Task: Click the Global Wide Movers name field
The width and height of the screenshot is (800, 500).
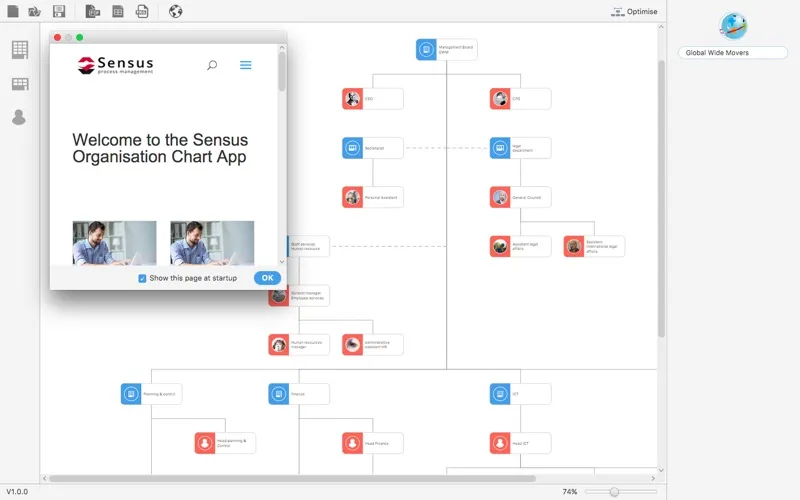Action: tap(733, 53)
